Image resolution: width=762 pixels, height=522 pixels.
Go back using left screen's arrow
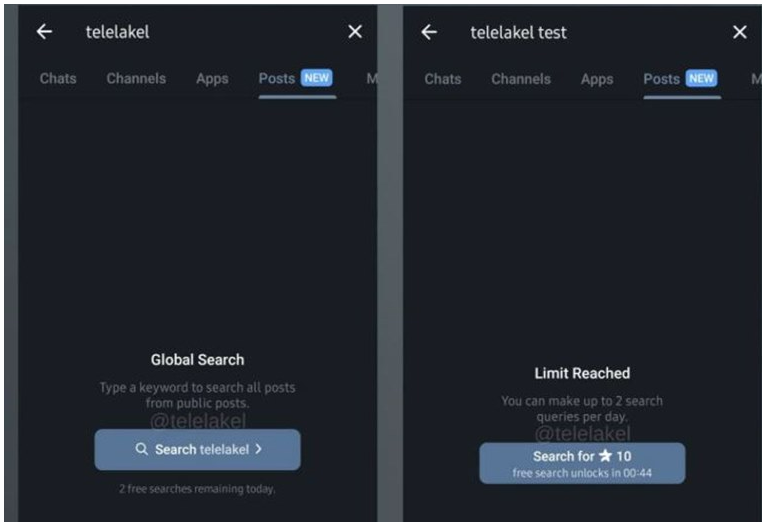coord(44,32)
